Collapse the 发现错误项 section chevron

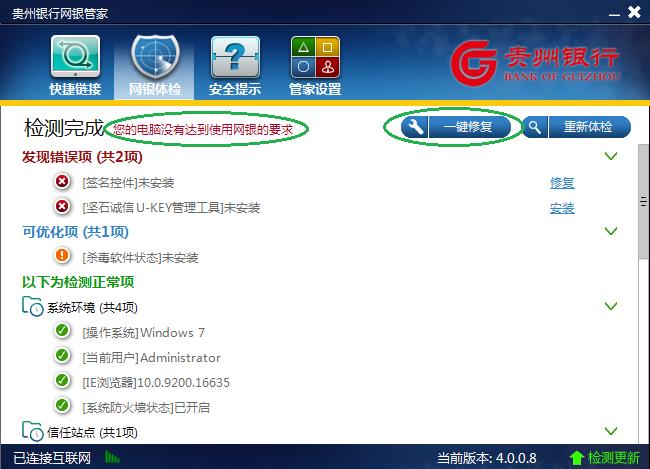(611, 156)
